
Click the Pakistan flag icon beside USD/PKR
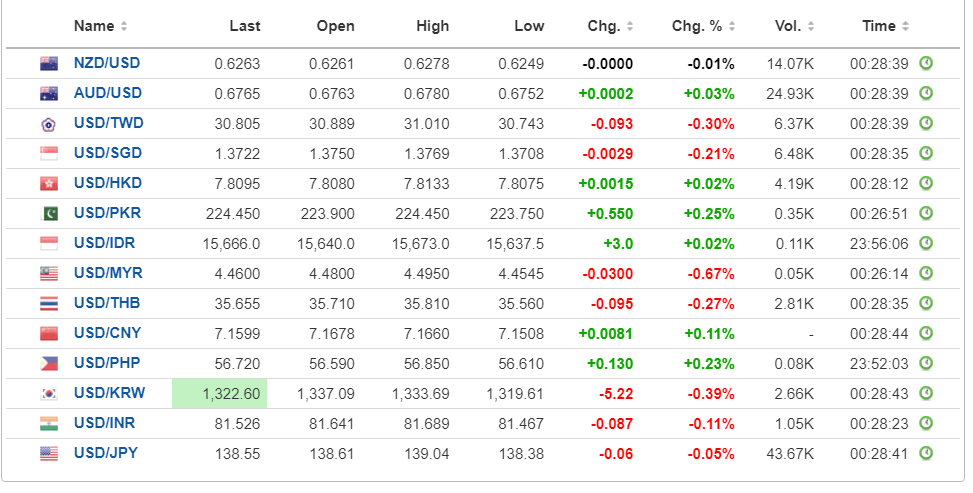tap(48, 214)
